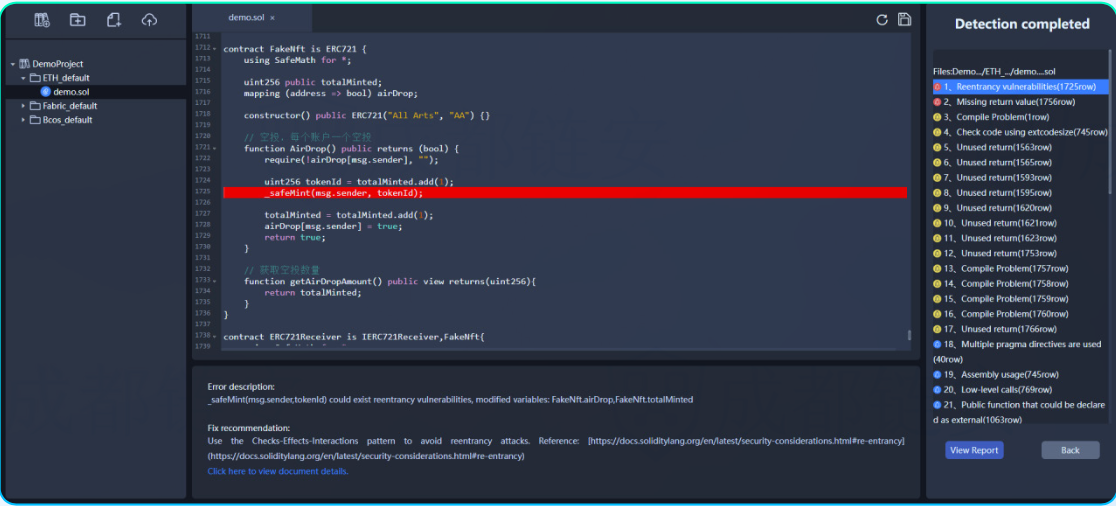
Task: Select Compile Problem(1759row) result
Action: [x=1021, y=299]
